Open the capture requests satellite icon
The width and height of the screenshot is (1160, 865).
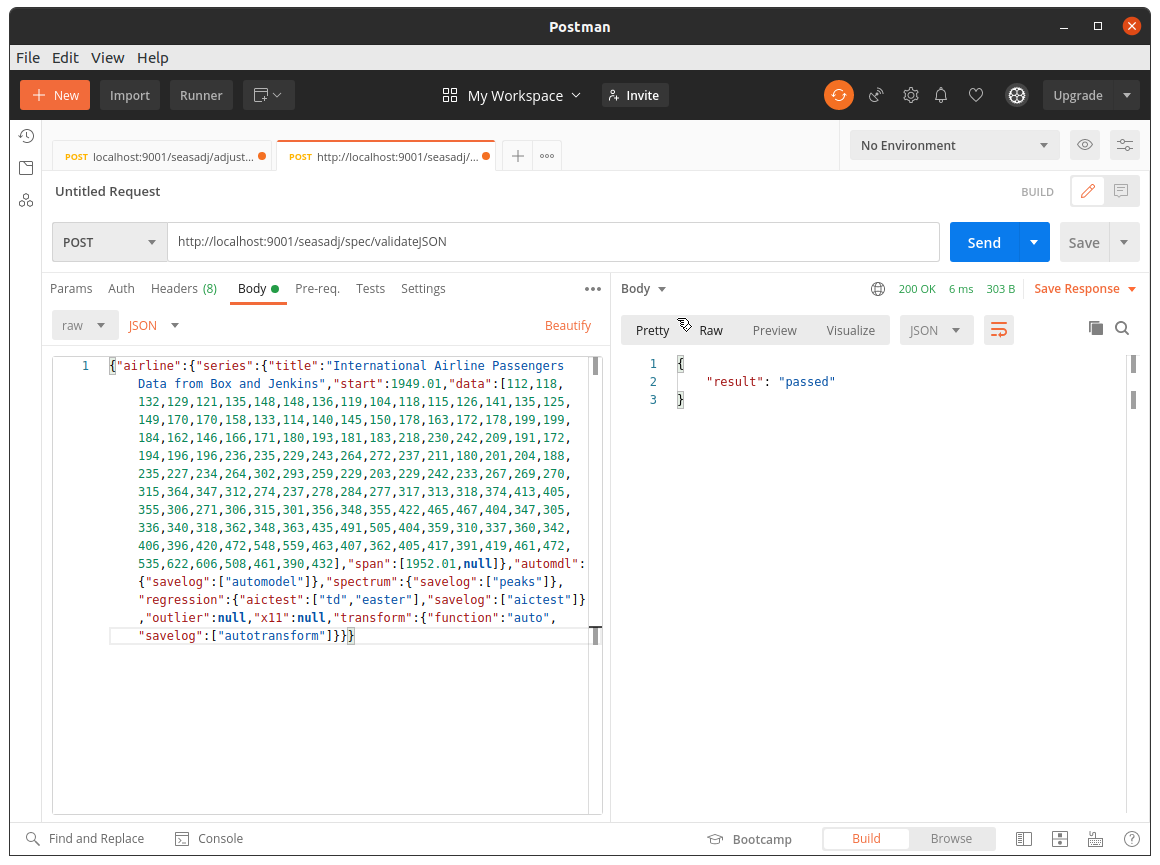coord(876,95)
